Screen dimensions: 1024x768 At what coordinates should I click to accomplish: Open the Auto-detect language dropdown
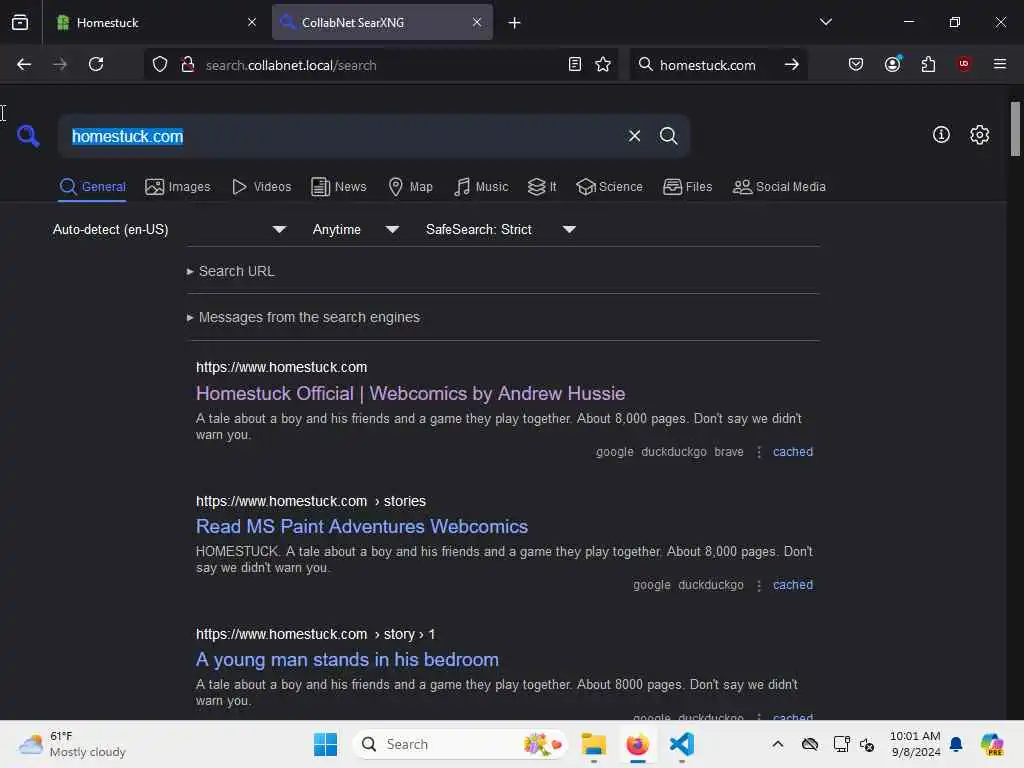point(169,229)
